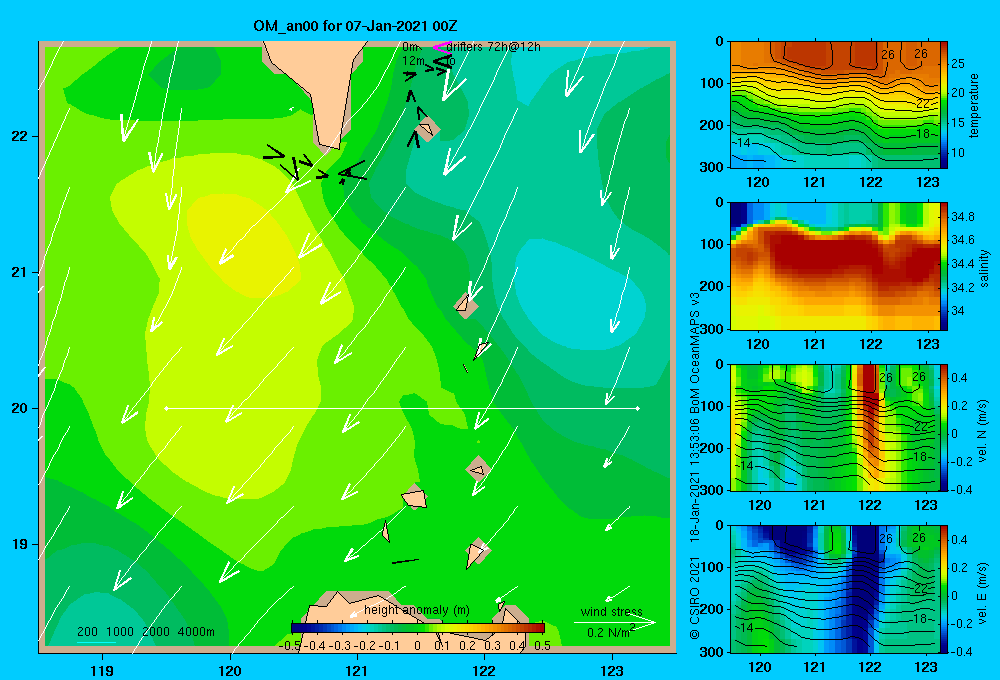Open the temperature cross-section panel

pyautogui.click(x=835, y=105)
